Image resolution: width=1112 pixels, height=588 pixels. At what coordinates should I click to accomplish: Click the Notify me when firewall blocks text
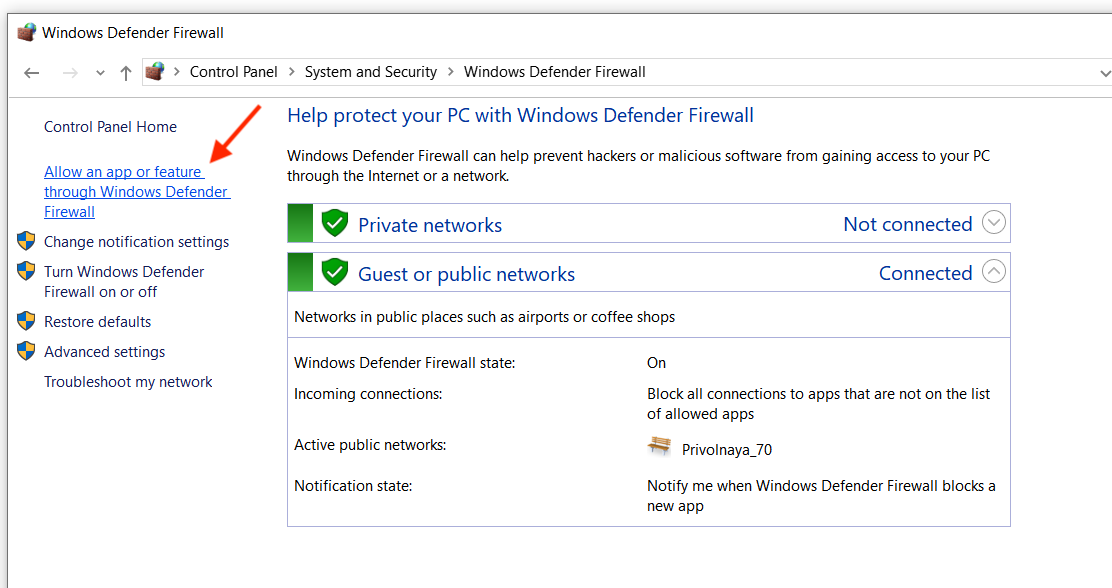click(x=821, y=496)
